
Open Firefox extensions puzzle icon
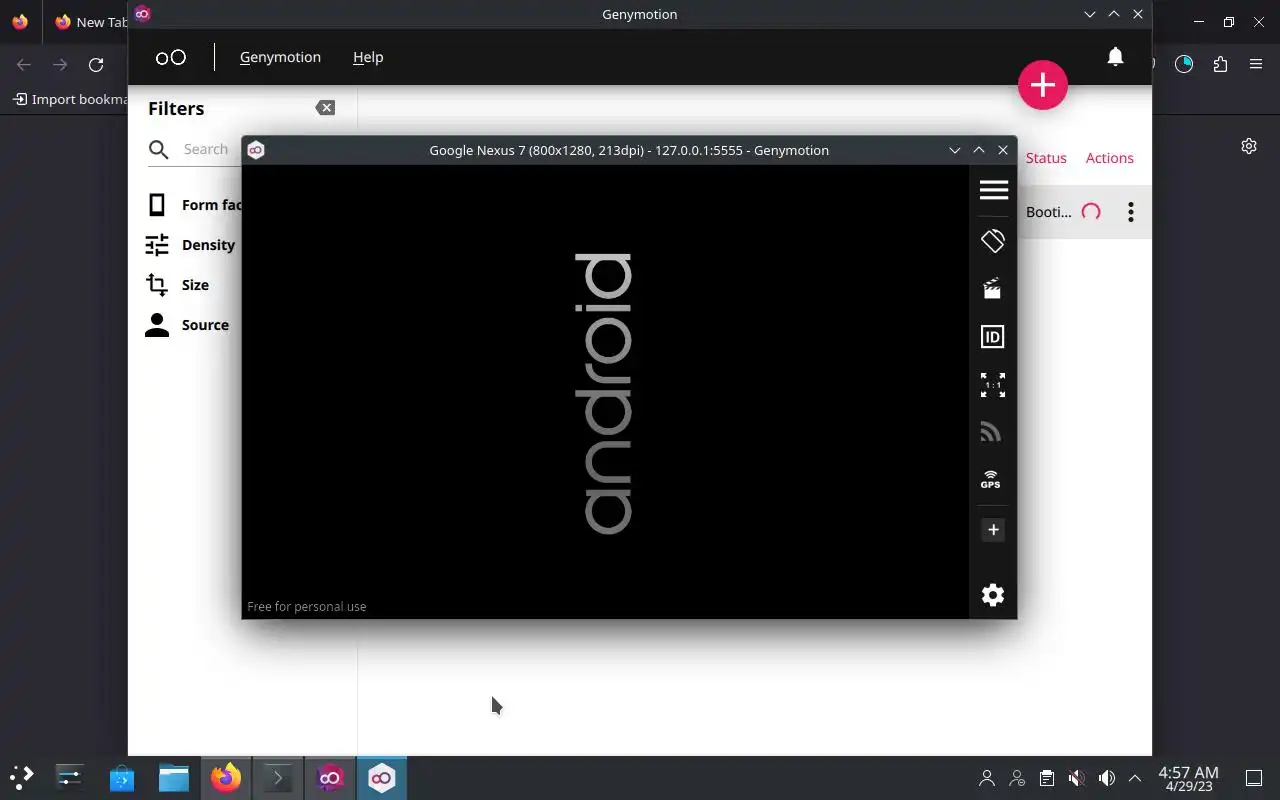pos(1220,64)
